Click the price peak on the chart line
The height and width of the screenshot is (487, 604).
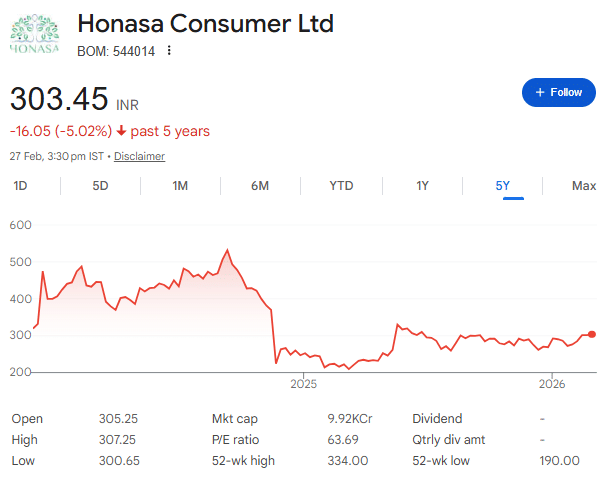(x=228, y=249)
